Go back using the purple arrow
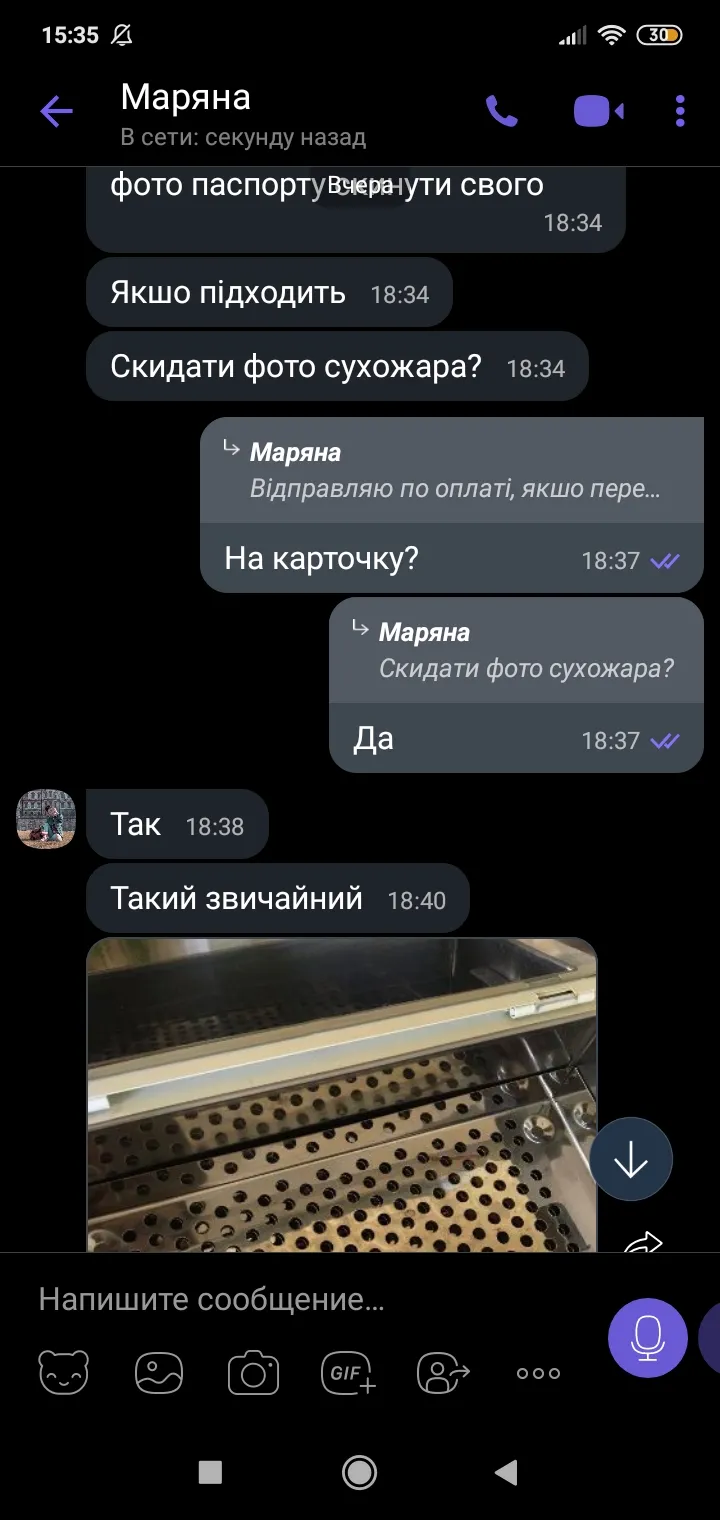This screenshot has width=720, height=1520. (x=56, y=111)
